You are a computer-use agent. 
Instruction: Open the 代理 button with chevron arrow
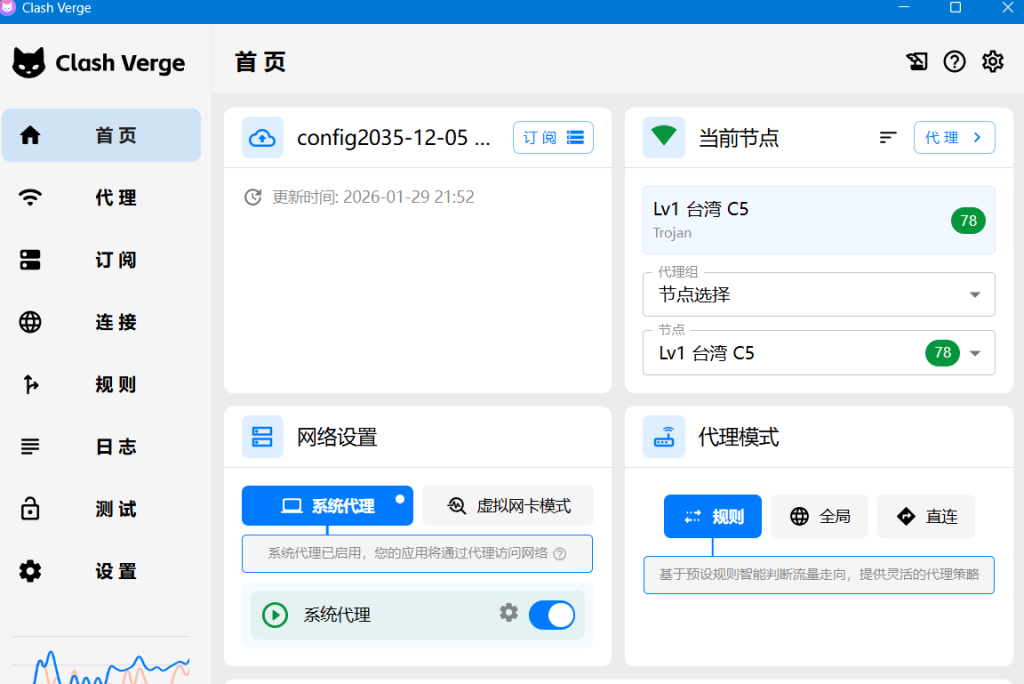tap(954, 138)
